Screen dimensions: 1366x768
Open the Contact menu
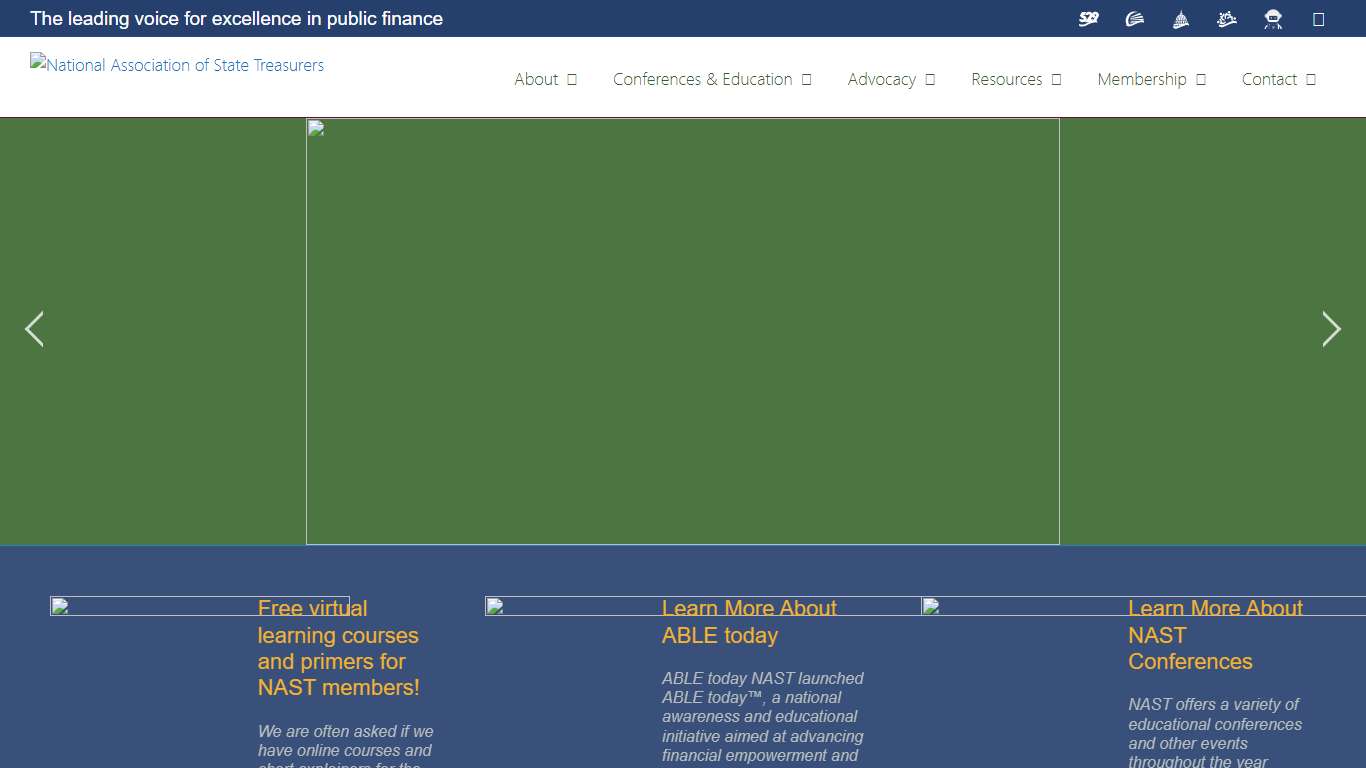pyautogui.click(x=1278, y=79)
